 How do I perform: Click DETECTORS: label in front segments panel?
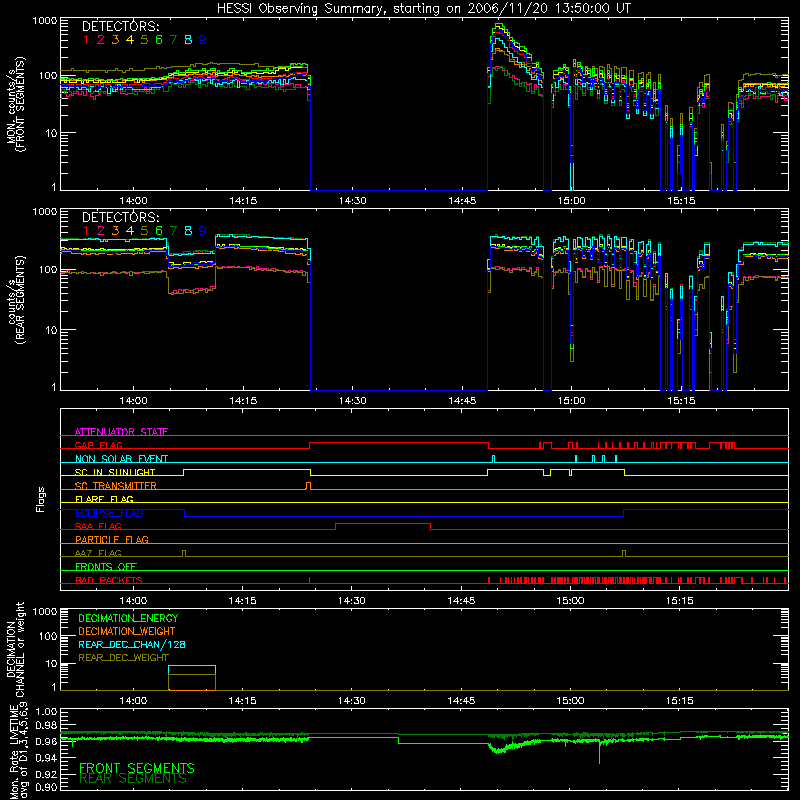click(x=120, y=26)
